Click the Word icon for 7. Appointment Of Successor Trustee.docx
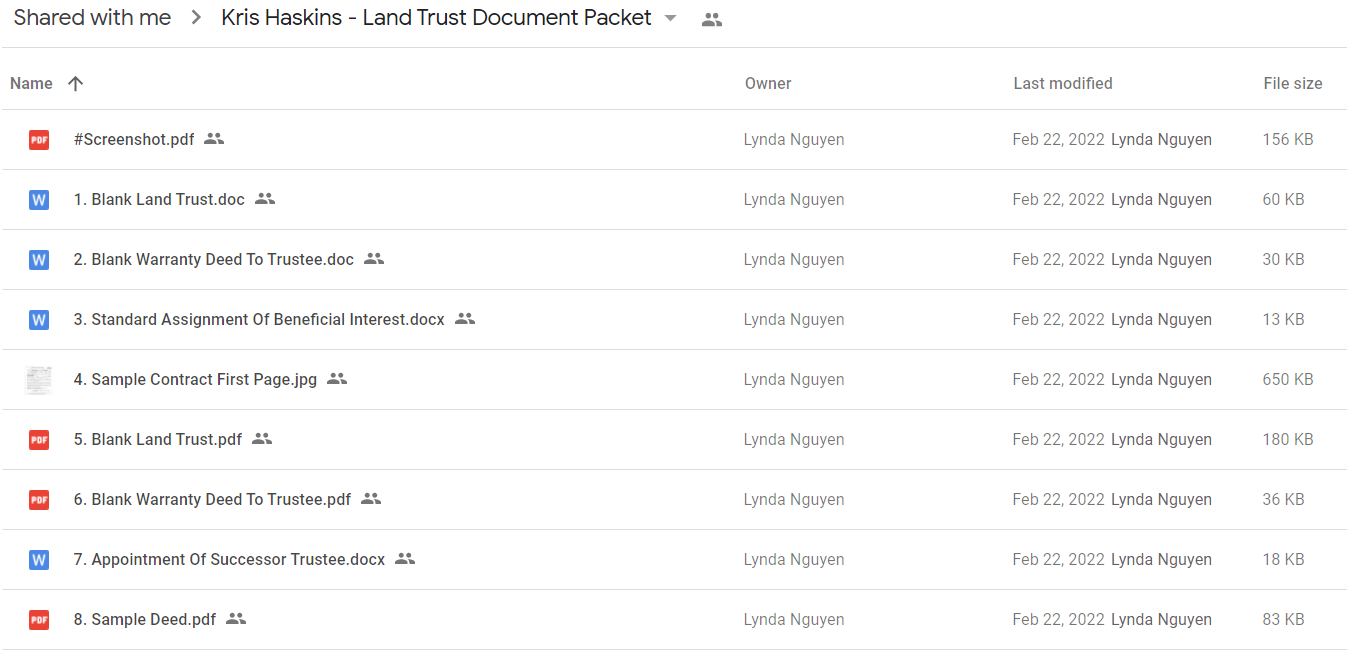Image resolution: width=1347 pixels, height=650 pixels. (39, 560)
